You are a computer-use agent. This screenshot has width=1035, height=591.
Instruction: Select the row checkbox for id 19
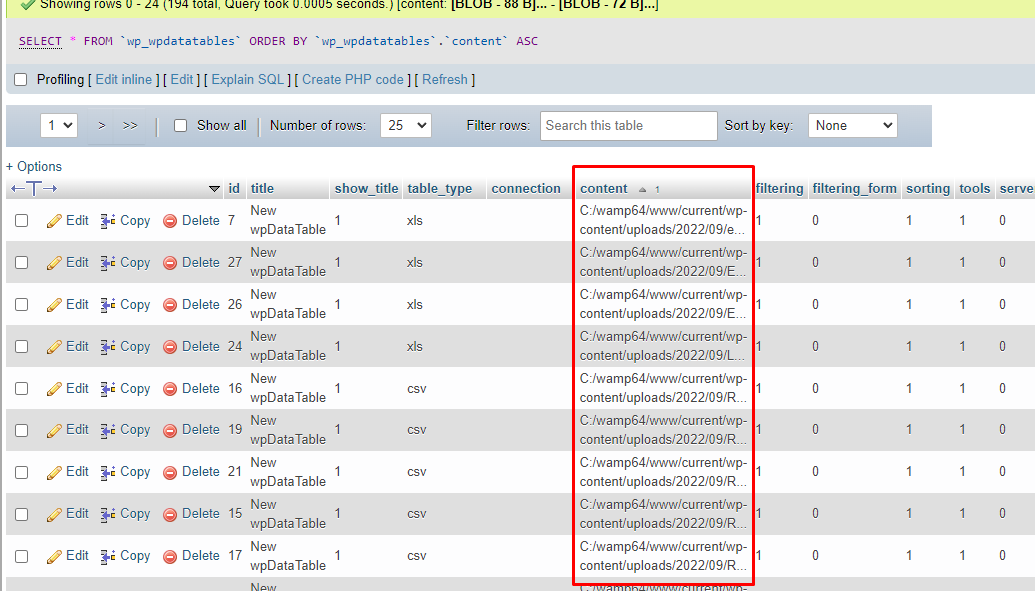pyautogui.click(x=22, y=430)
